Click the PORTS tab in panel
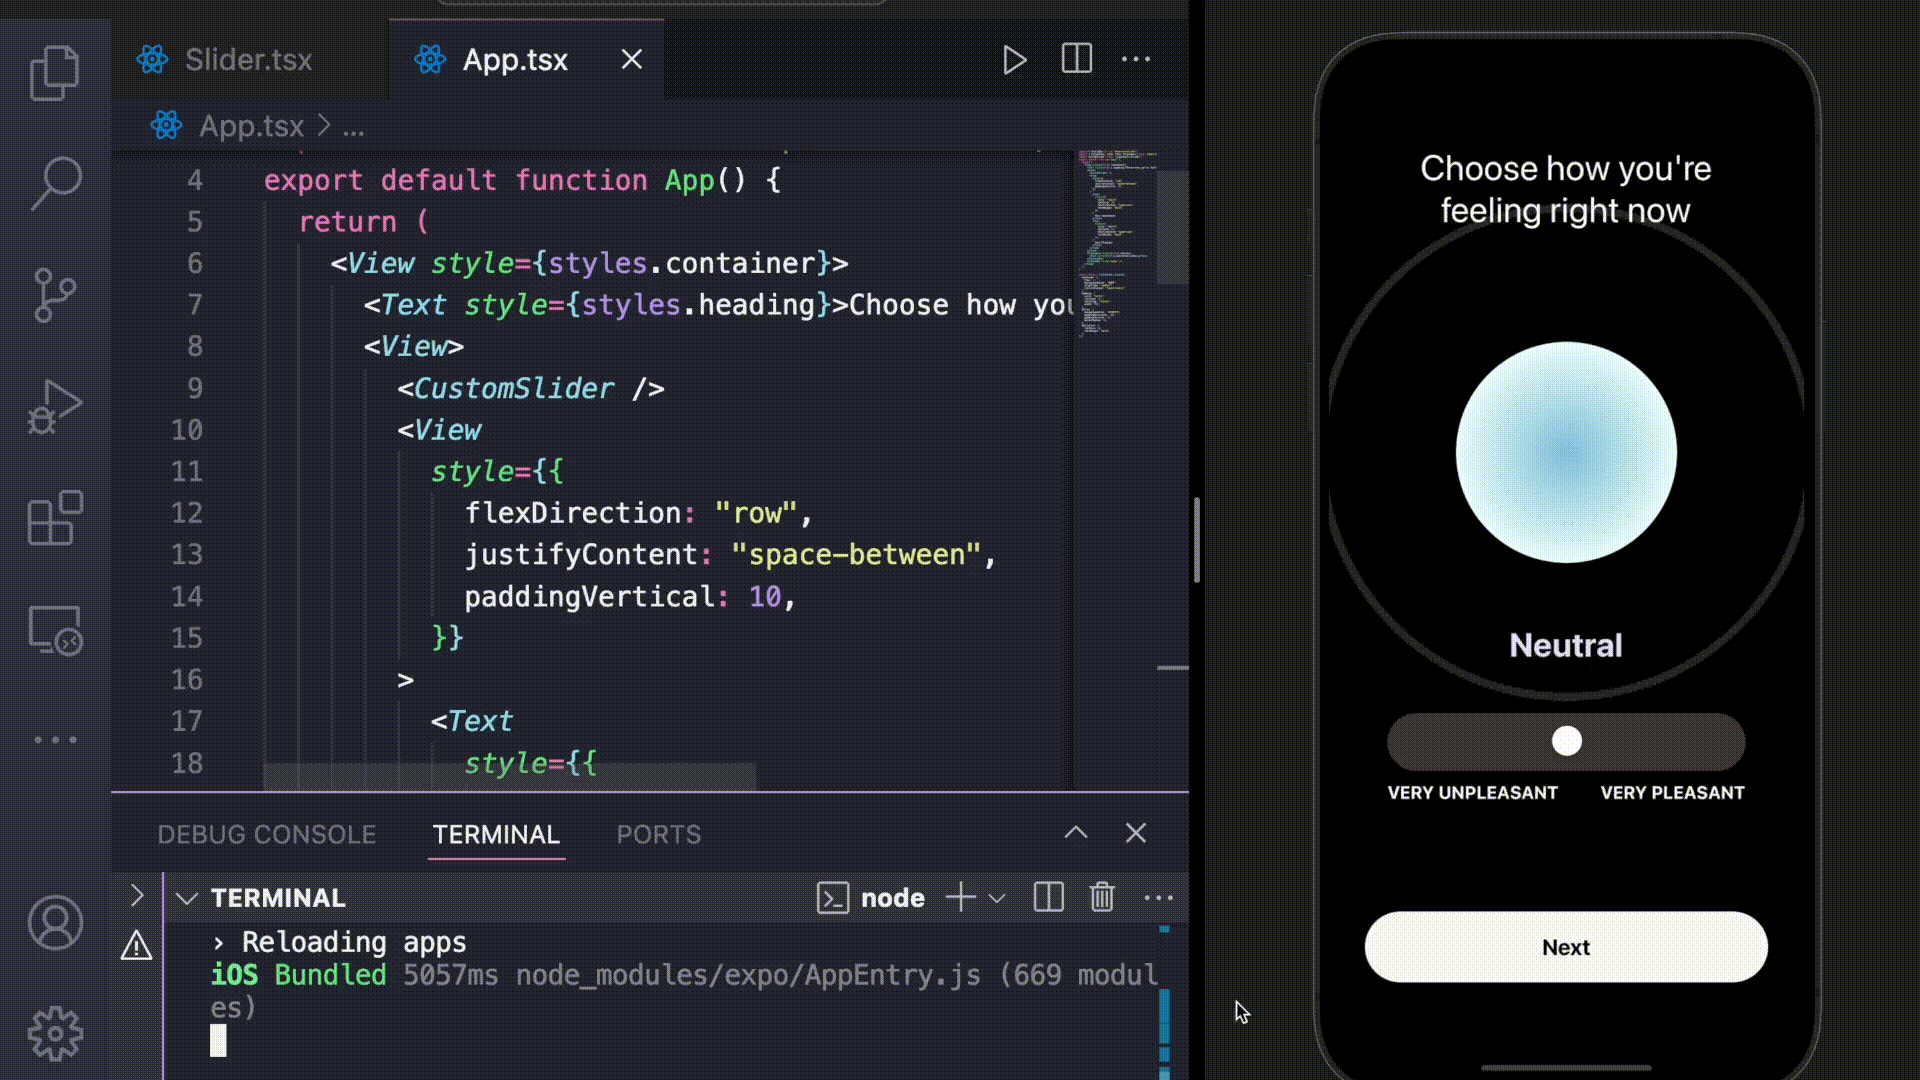The height and width of the screenshot is (1080, 1920). tap(657, 833)
